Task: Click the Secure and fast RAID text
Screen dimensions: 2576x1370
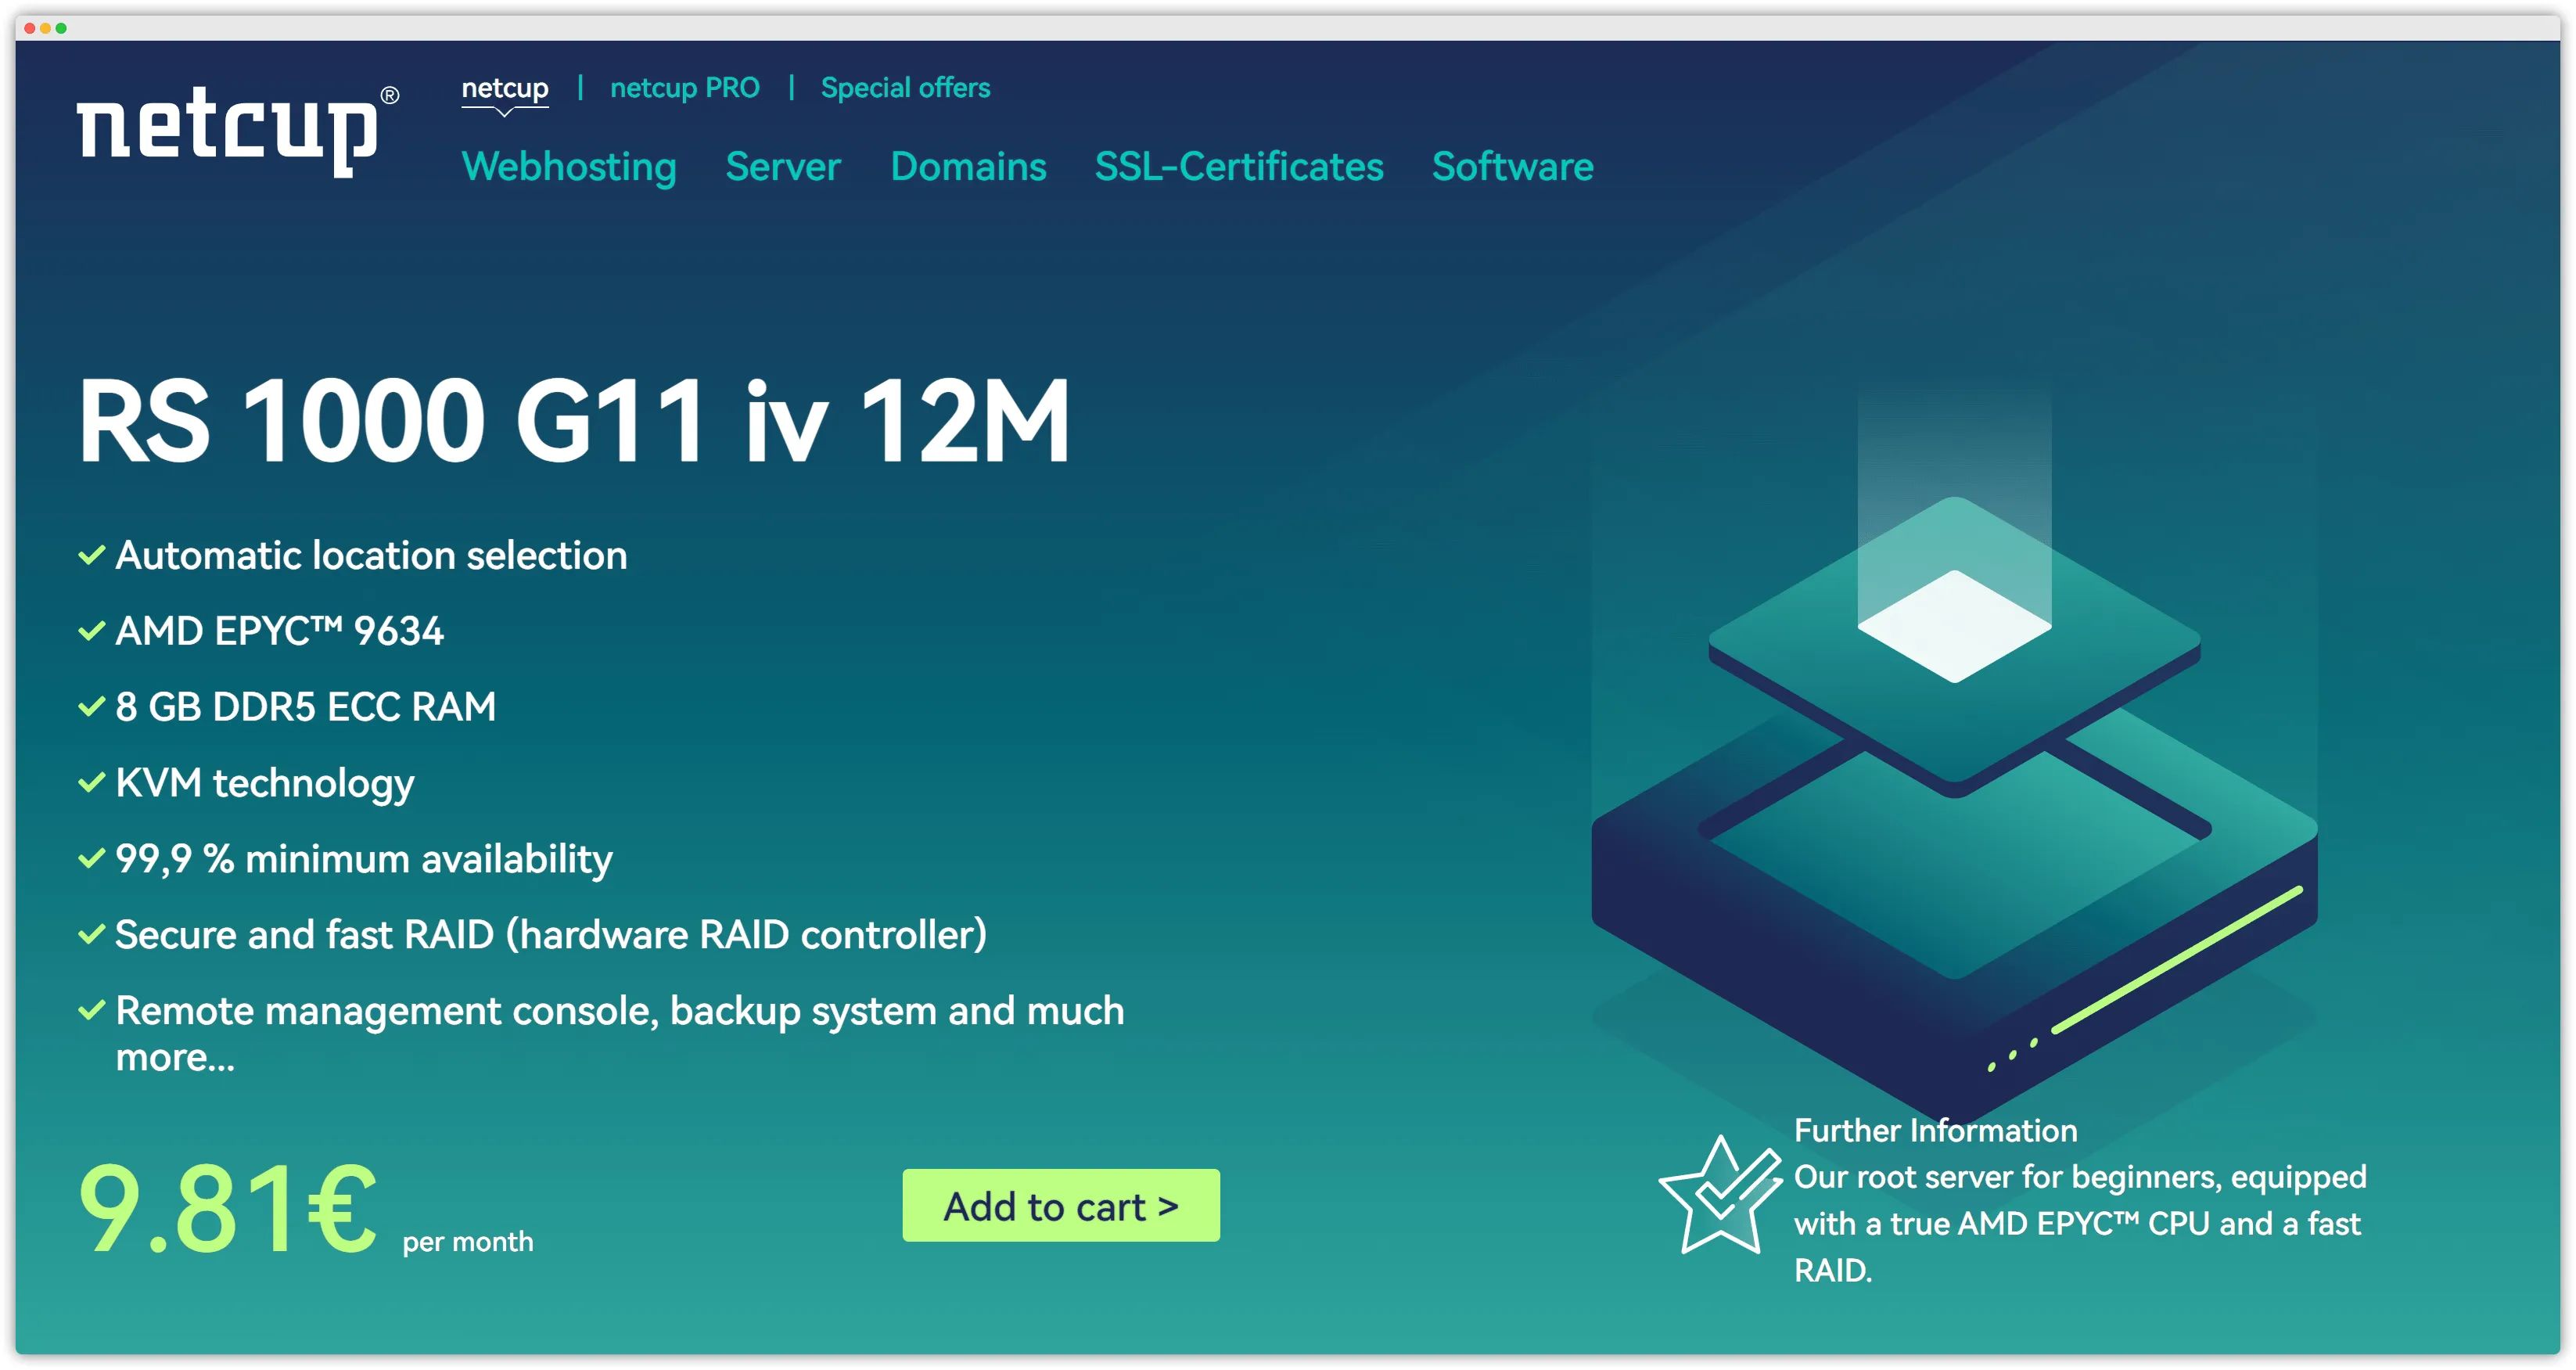Action: [x=551, y=935]
